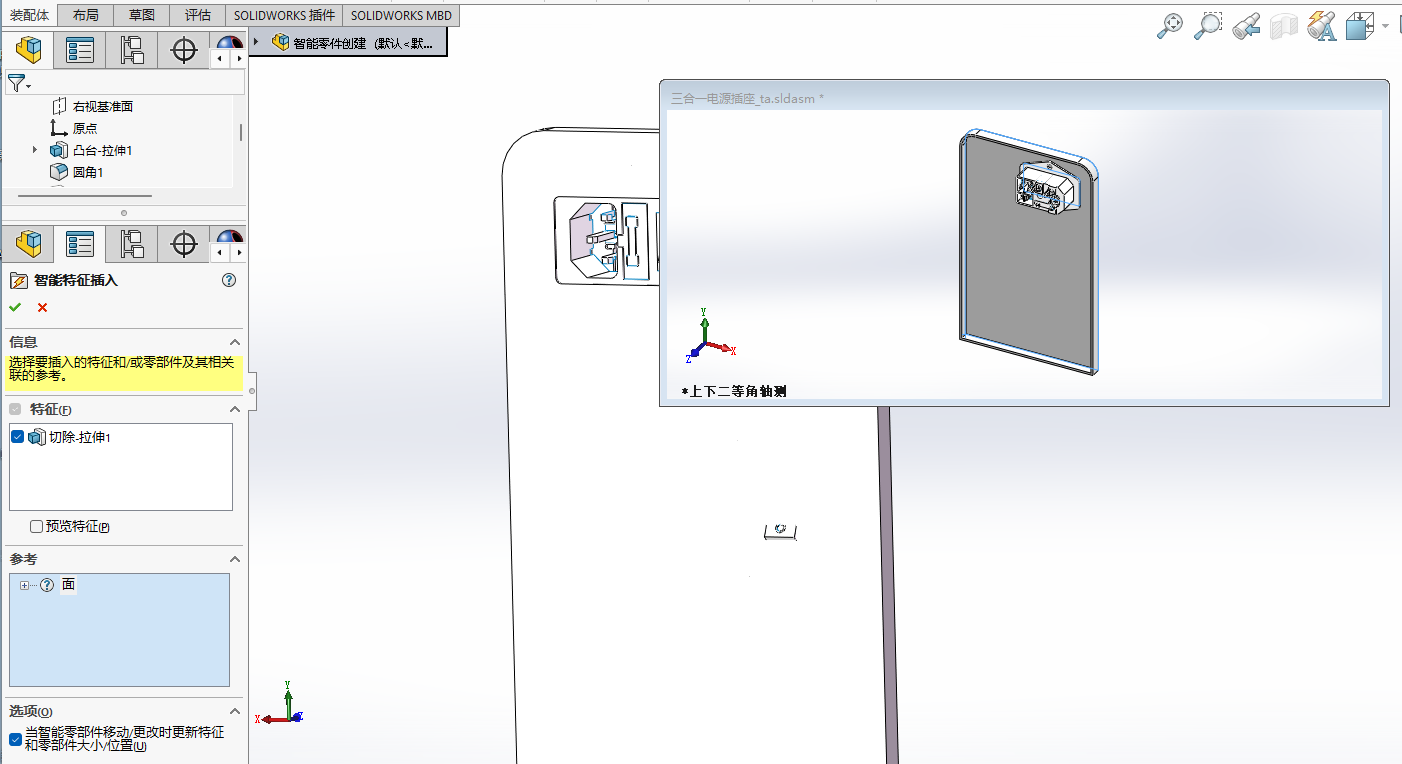1402x764 pixels.
Task: Cancel with the red X icon
Action: click(42, 307)
